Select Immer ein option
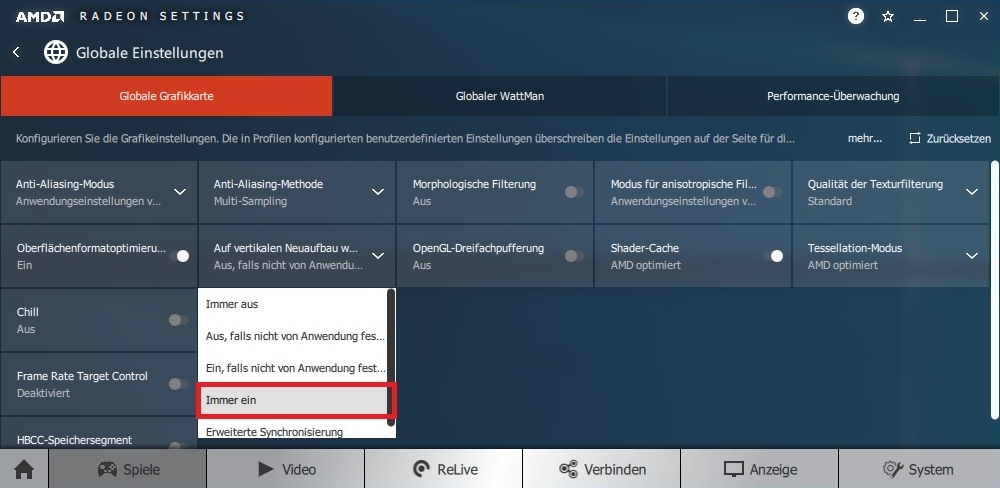This screenshot has height=488, width=1000. point(293,400)
